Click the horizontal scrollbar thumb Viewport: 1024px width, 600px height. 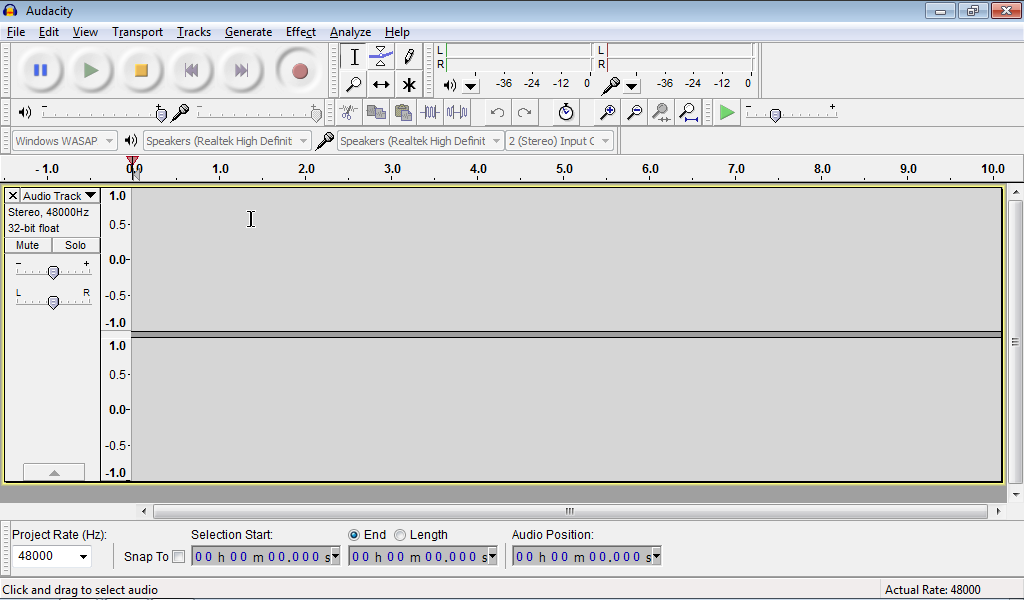[570, 511]
